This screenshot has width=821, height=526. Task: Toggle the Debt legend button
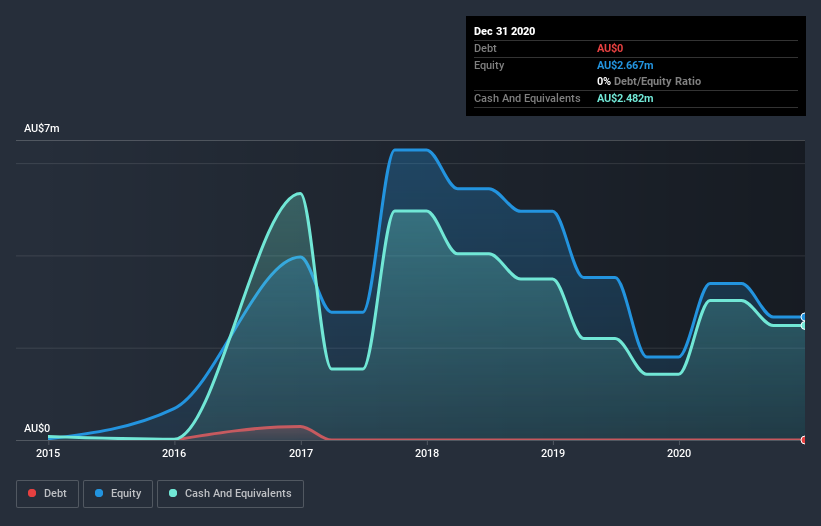pyautogui.click(x=47, y=494)
